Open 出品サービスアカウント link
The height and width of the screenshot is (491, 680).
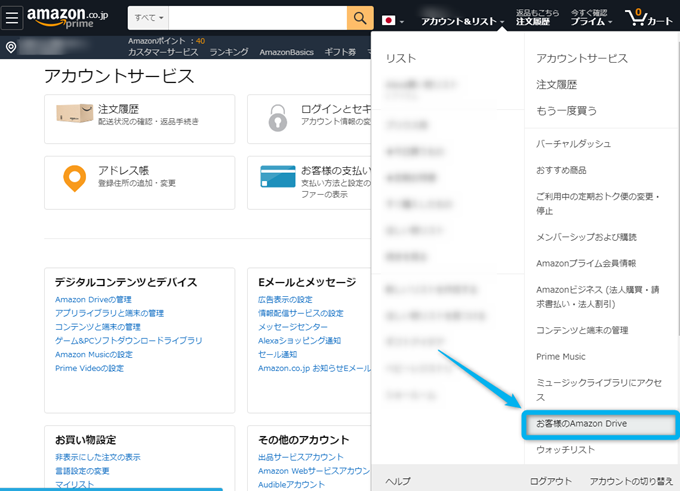click(x=301, y=457)
